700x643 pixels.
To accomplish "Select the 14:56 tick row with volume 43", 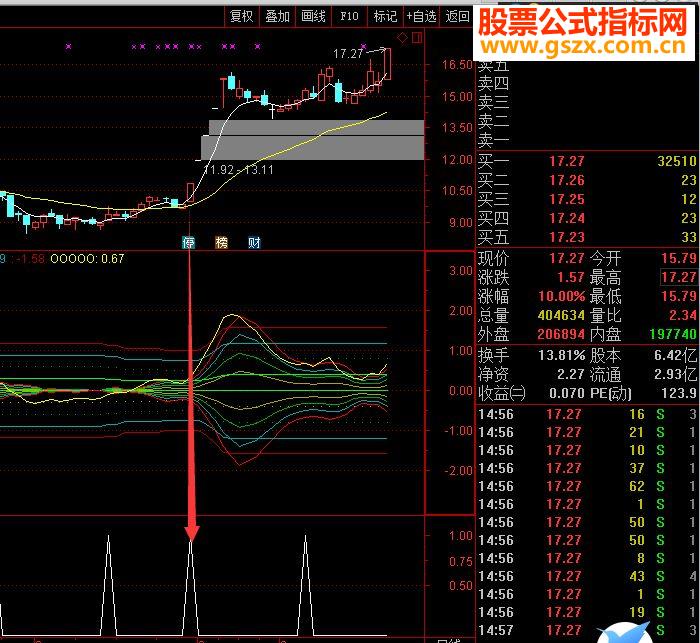I will click(587, 576).
